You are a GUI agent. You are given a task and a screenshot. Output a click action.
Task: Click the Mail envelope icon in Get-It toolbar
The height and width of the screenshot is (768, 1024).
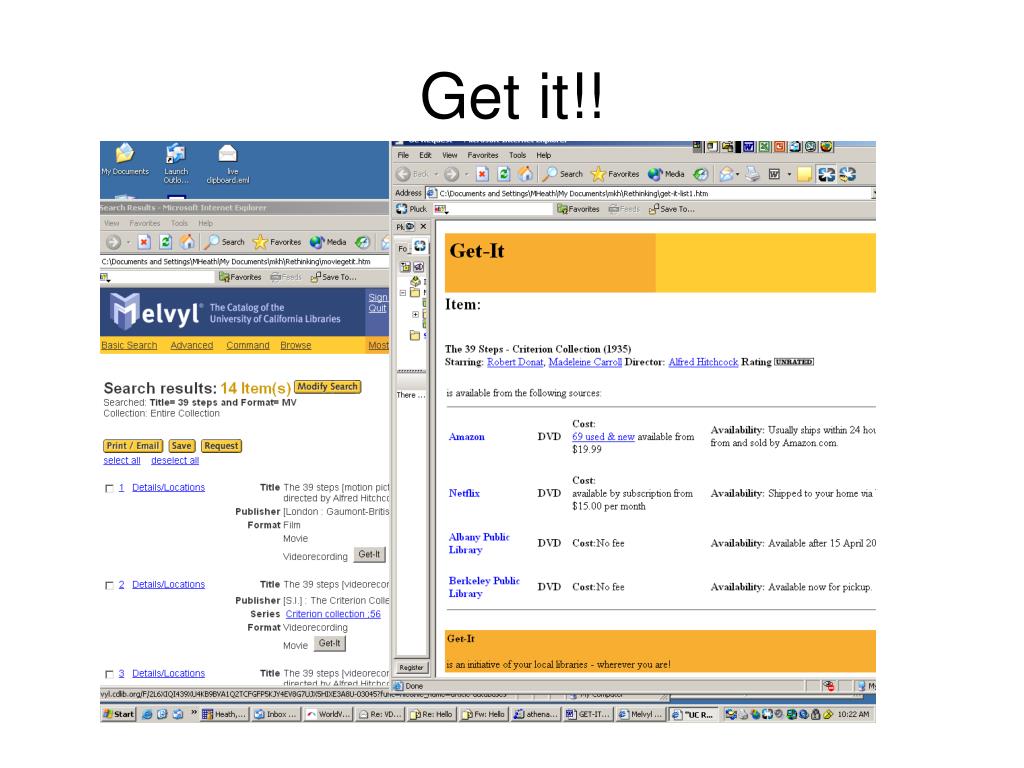726,174
